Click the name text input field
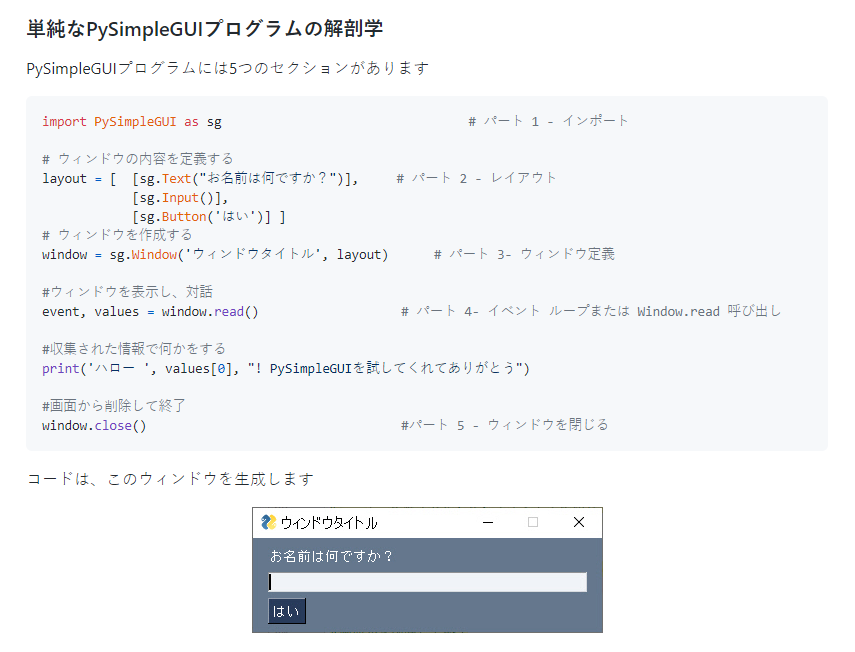 tap(428, 582)
